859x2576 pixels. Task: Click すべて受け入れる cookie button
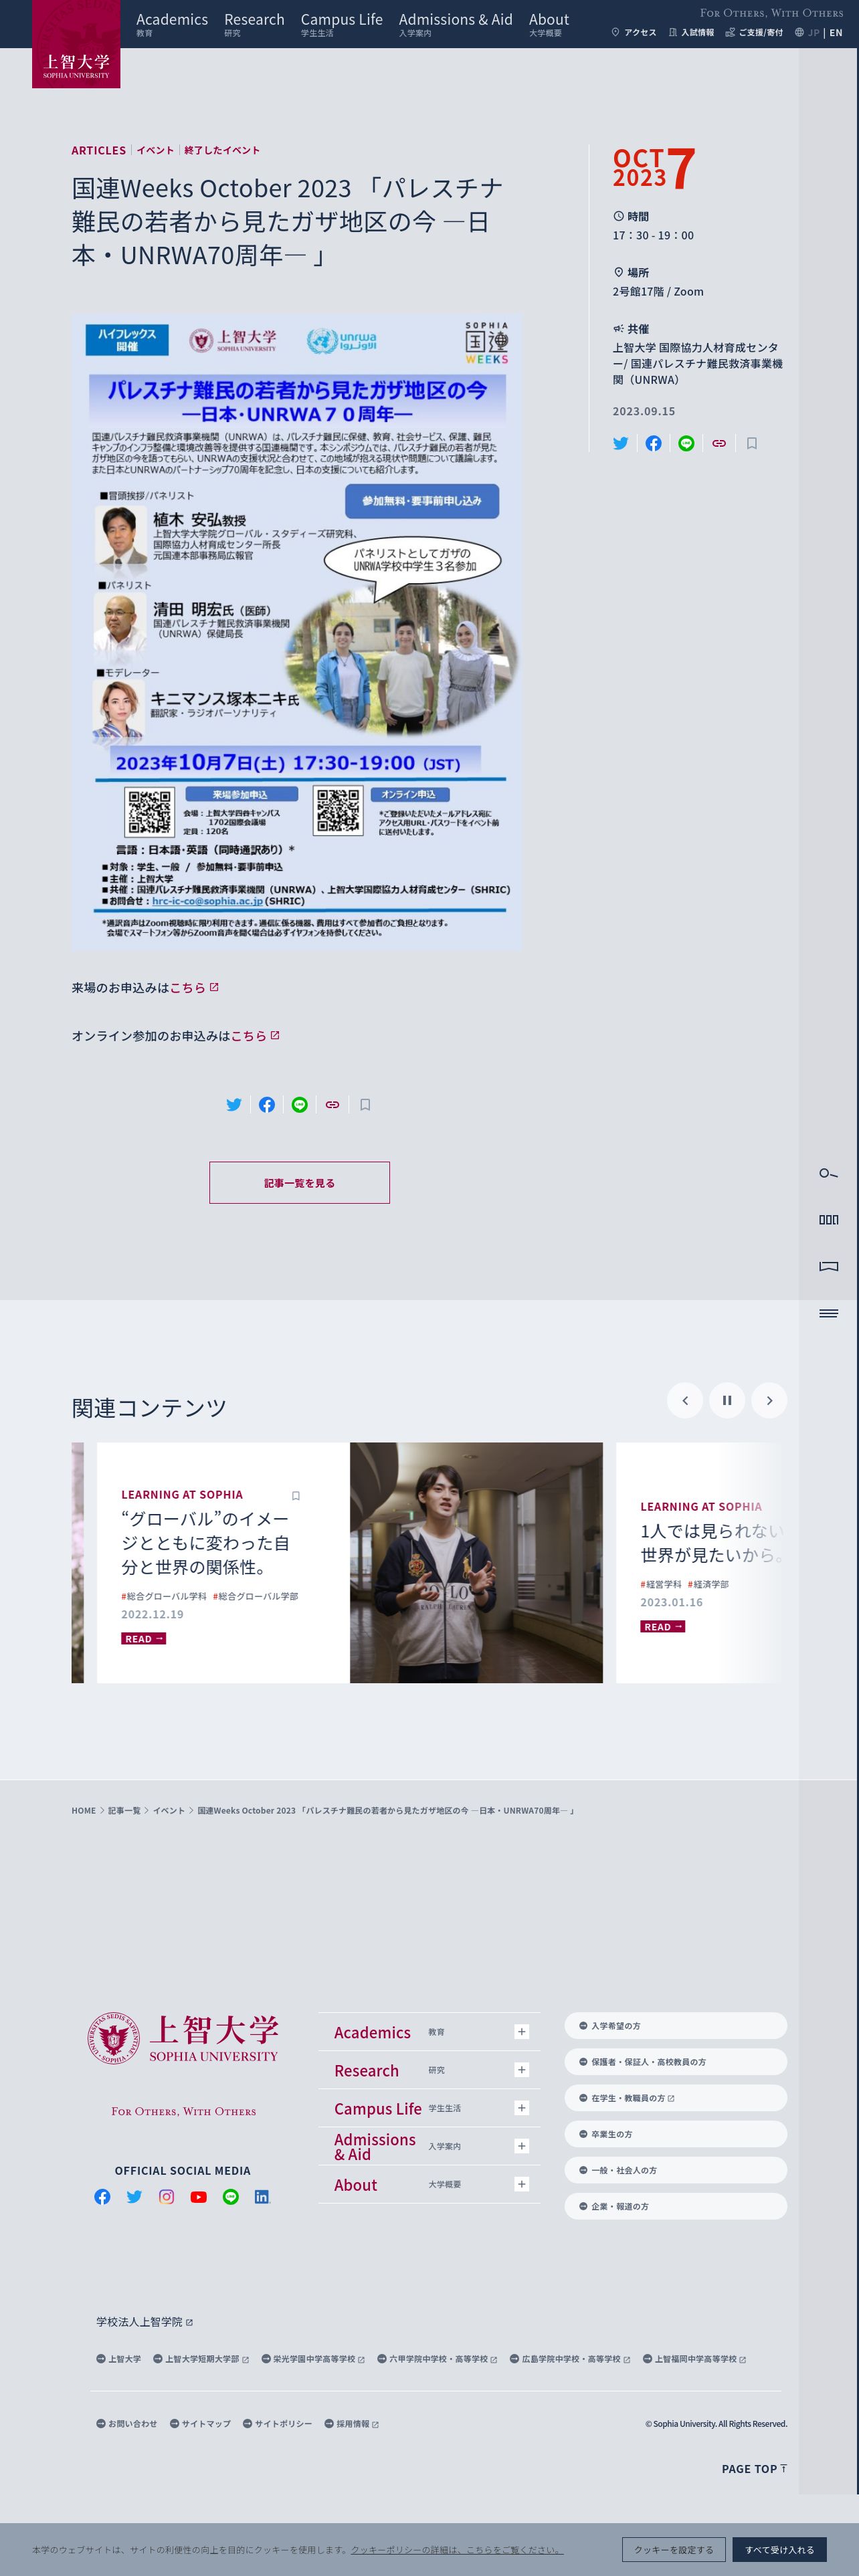point(780,2549)
